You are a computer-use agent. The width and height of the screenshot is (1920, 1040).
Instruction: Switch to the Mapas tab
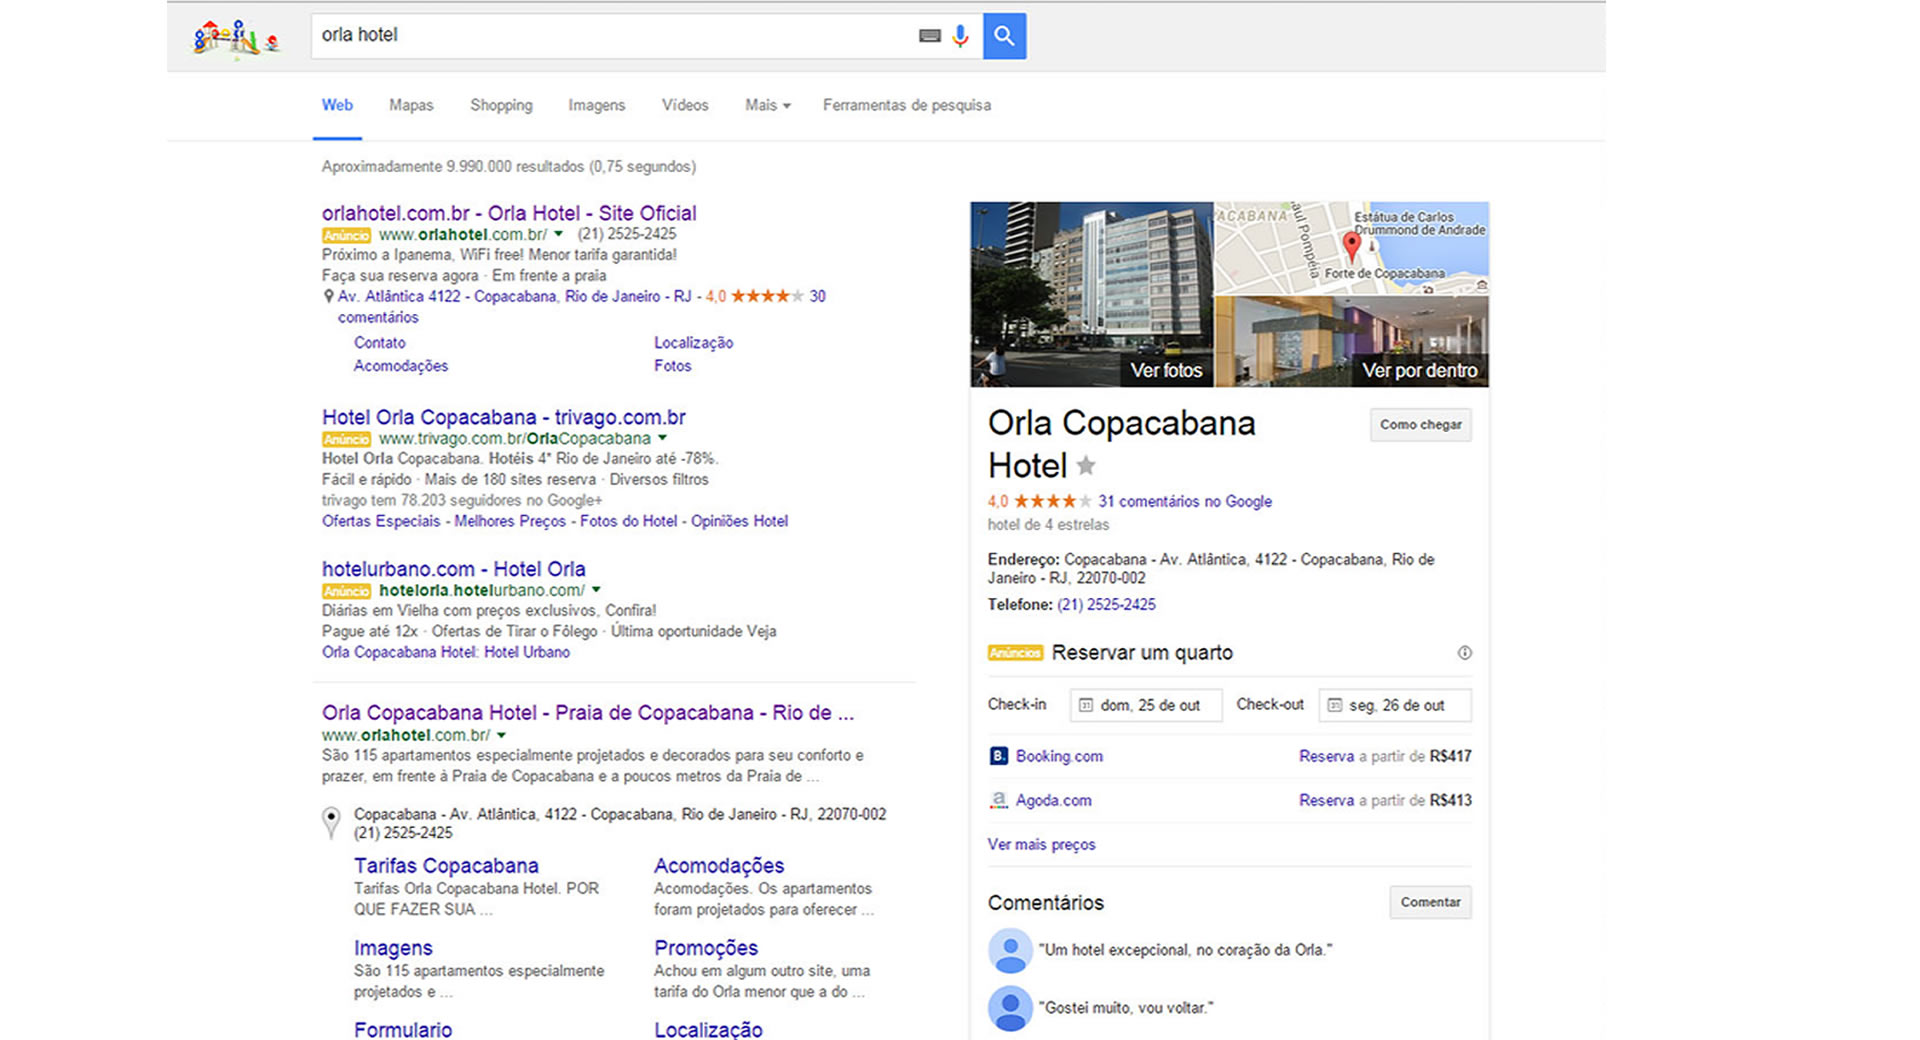[x=411, y=105]
